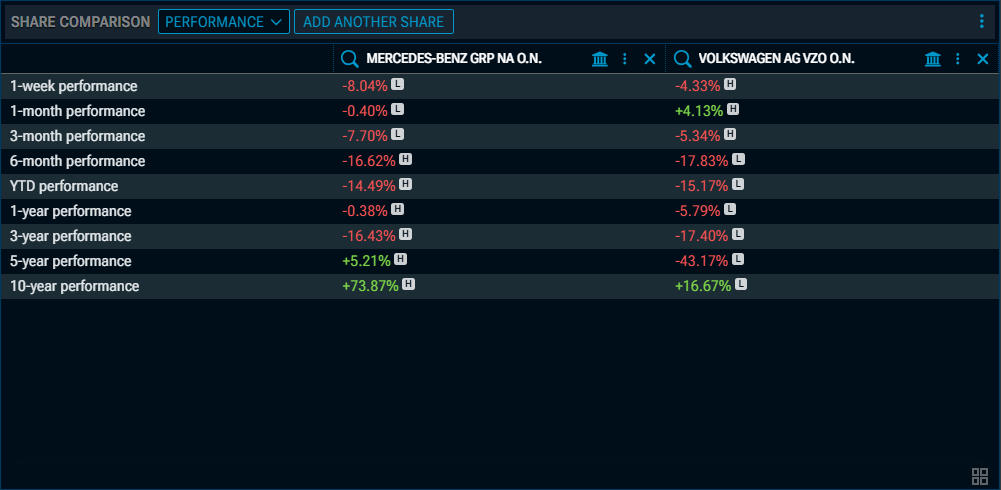This screenshot has width=1001, height=490.
Task: Click the -16.43% value
Action: (x=369, y=236)
